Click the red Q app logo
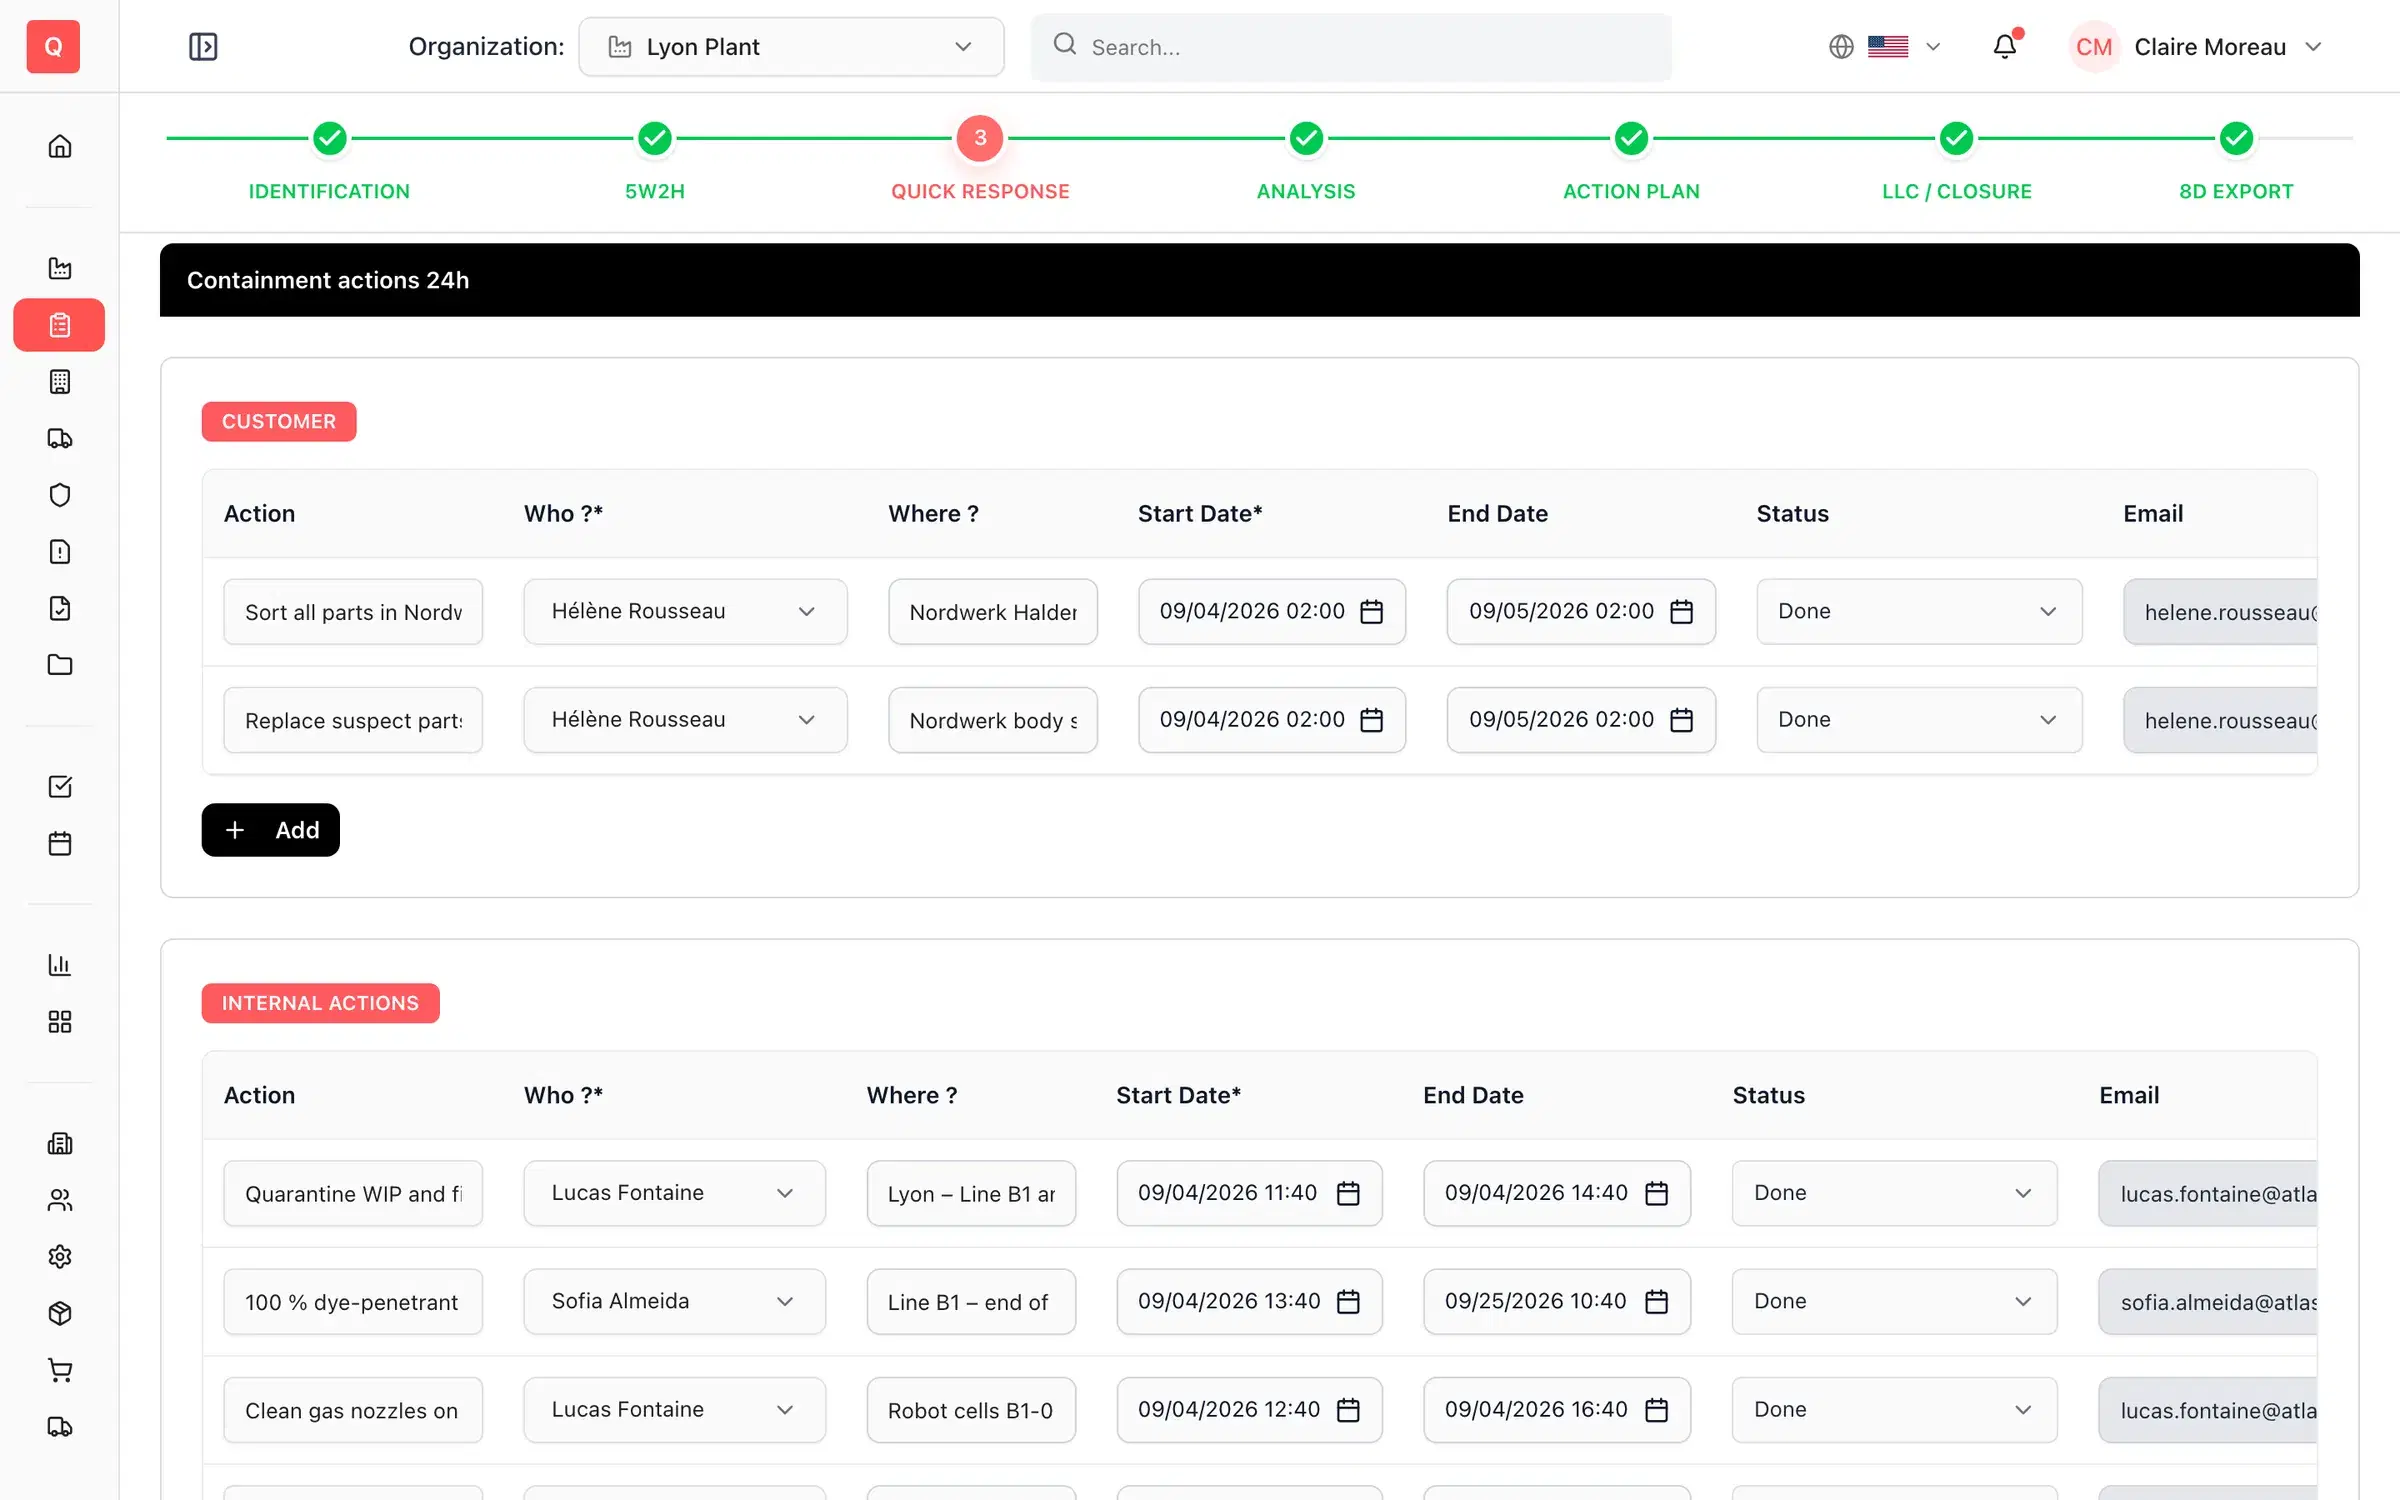Screen dimensions: 2400x1500 point(53,47)
